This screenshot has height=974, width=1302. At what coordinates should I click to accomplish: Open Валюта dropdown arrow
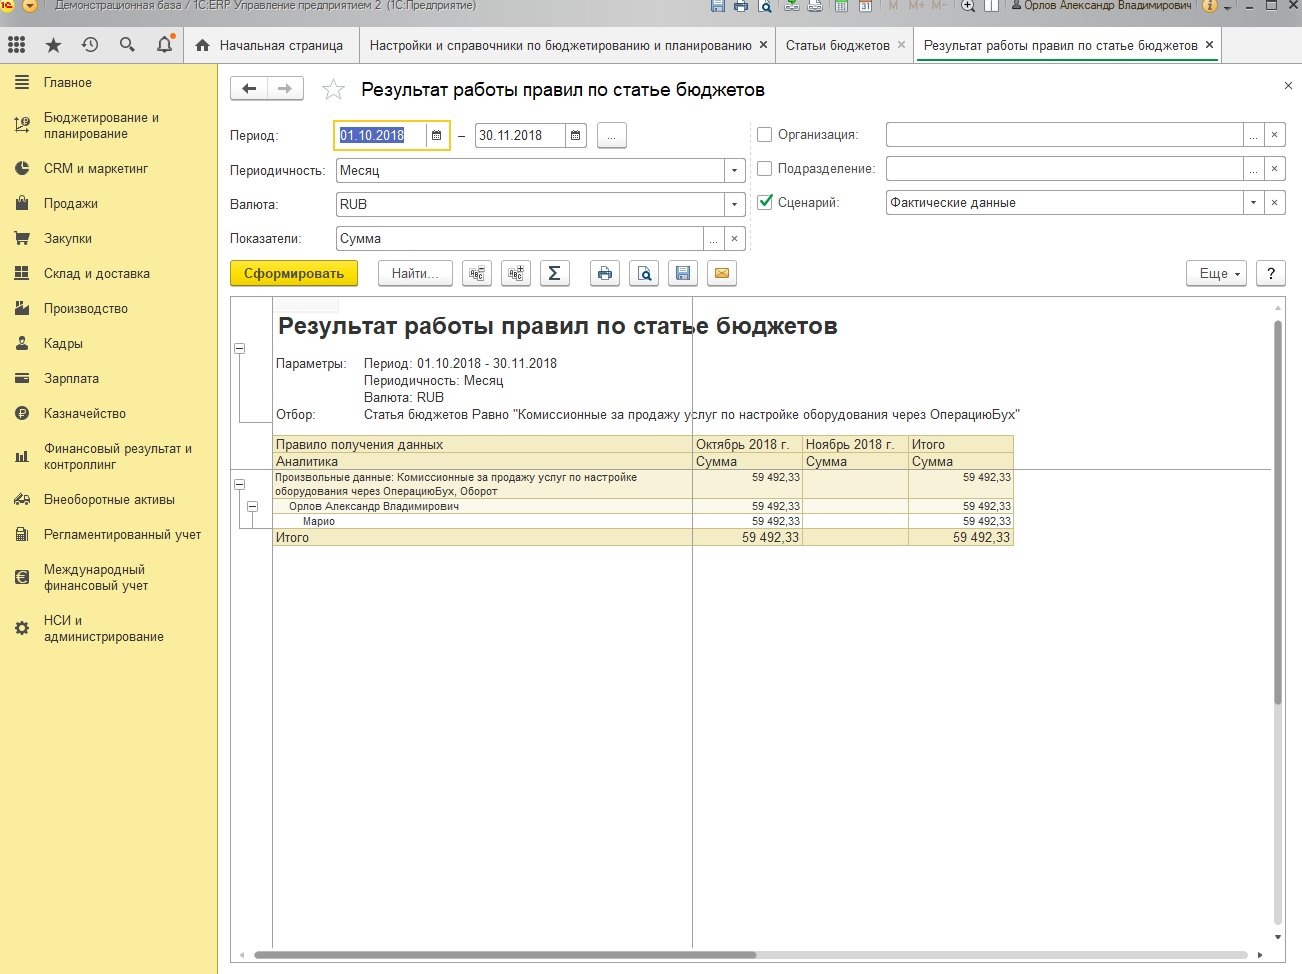(x=735, y=205)
